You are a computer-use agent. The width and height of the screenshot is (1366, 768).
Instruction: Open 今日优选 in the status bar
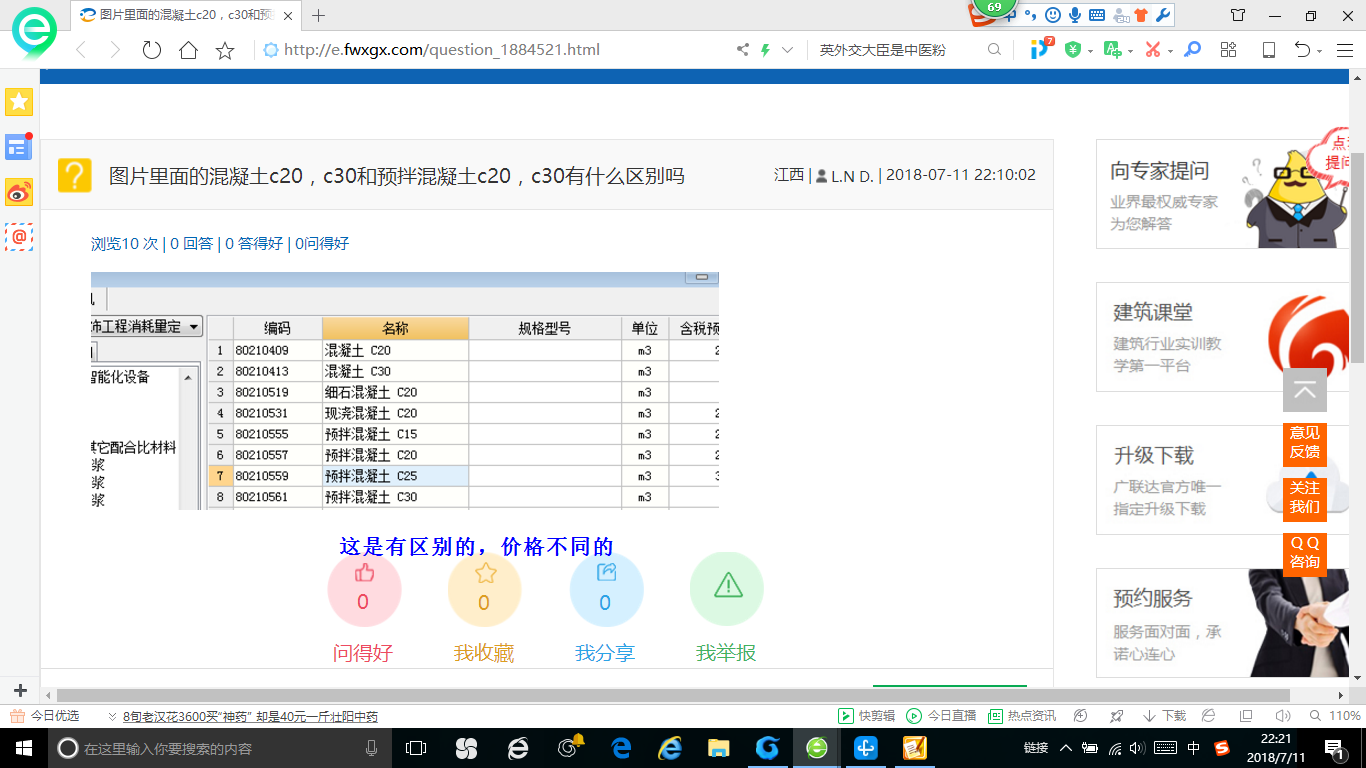point(45,716)
